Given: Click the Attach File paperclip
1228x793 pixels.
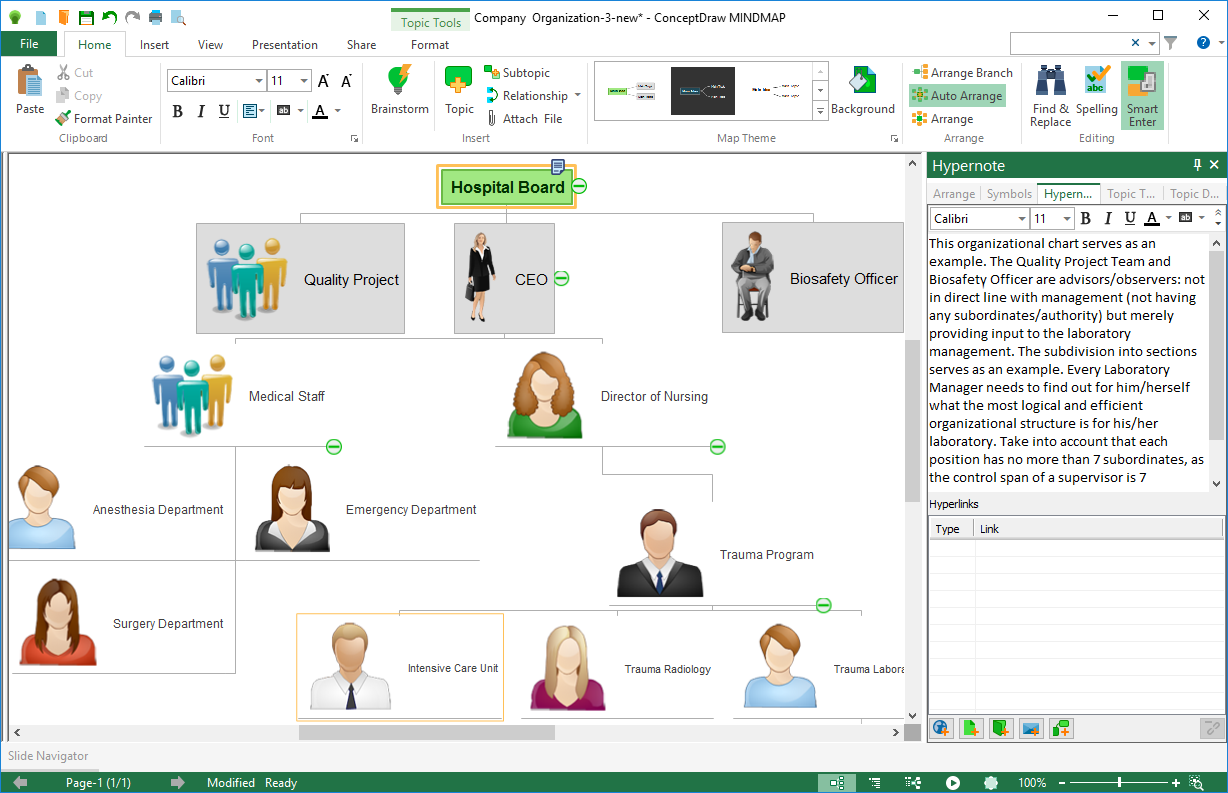Looking at the screenshot, I should (x=524, y=118).
